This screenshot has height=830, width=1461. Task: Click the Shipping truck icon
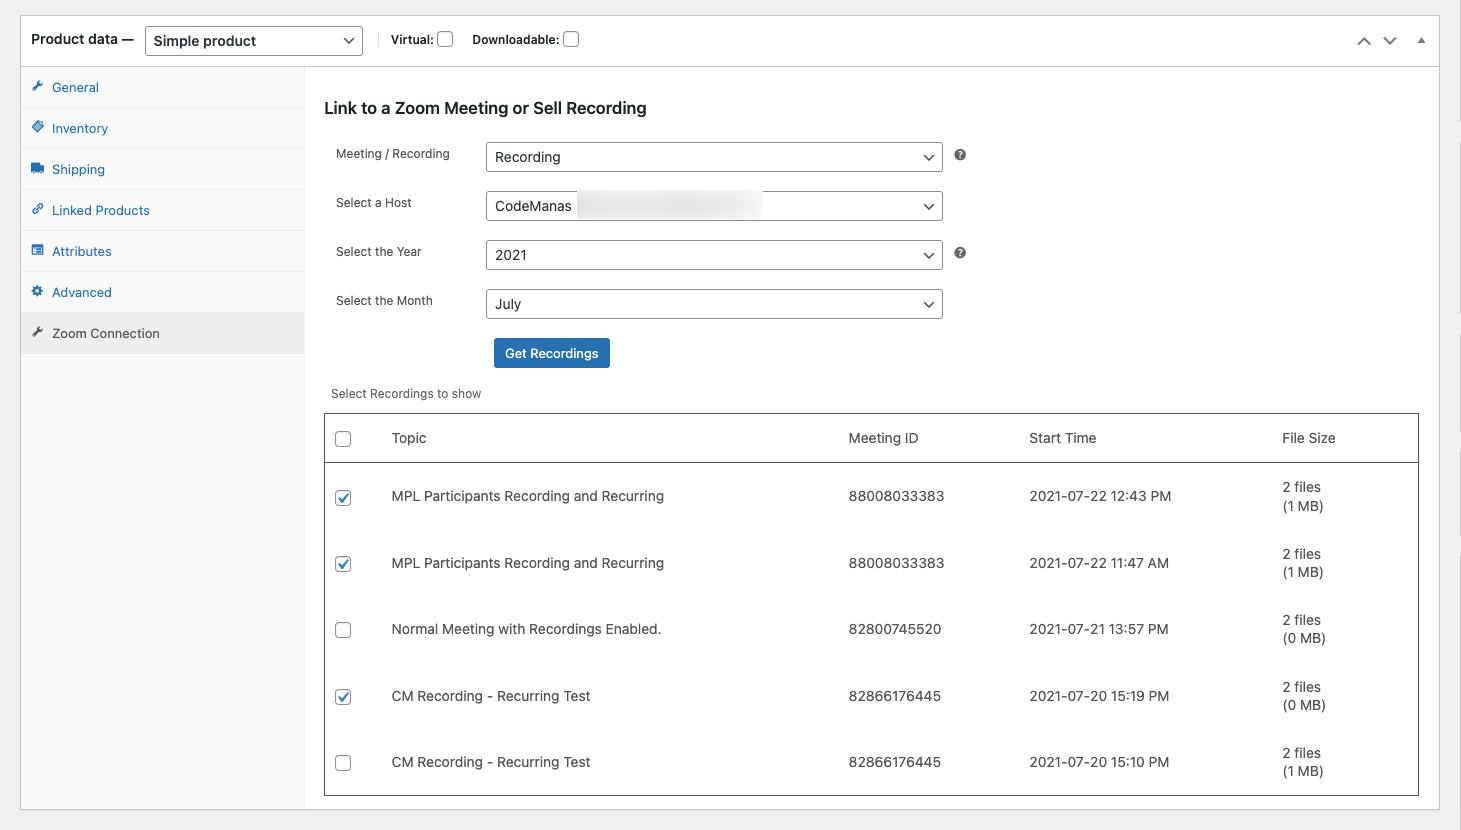click(x=38, y=168)
